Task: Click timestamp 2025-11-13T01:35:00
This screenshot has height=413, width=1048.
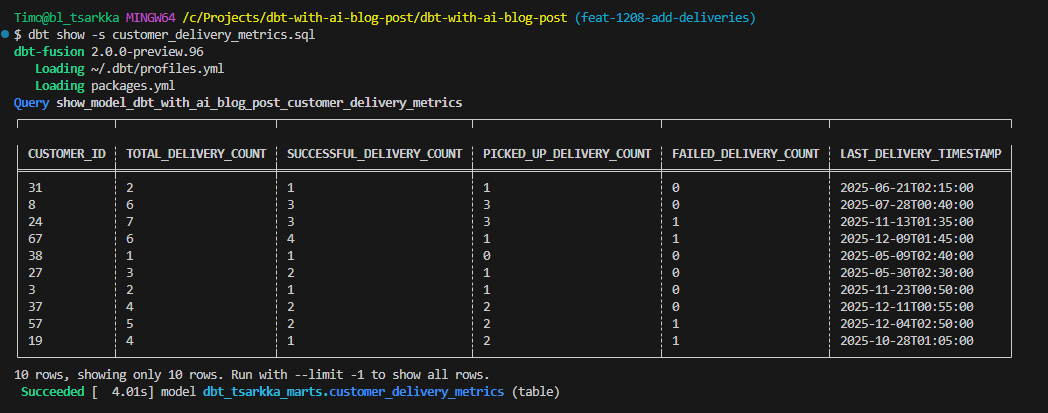Action: (x=906, y=222)
